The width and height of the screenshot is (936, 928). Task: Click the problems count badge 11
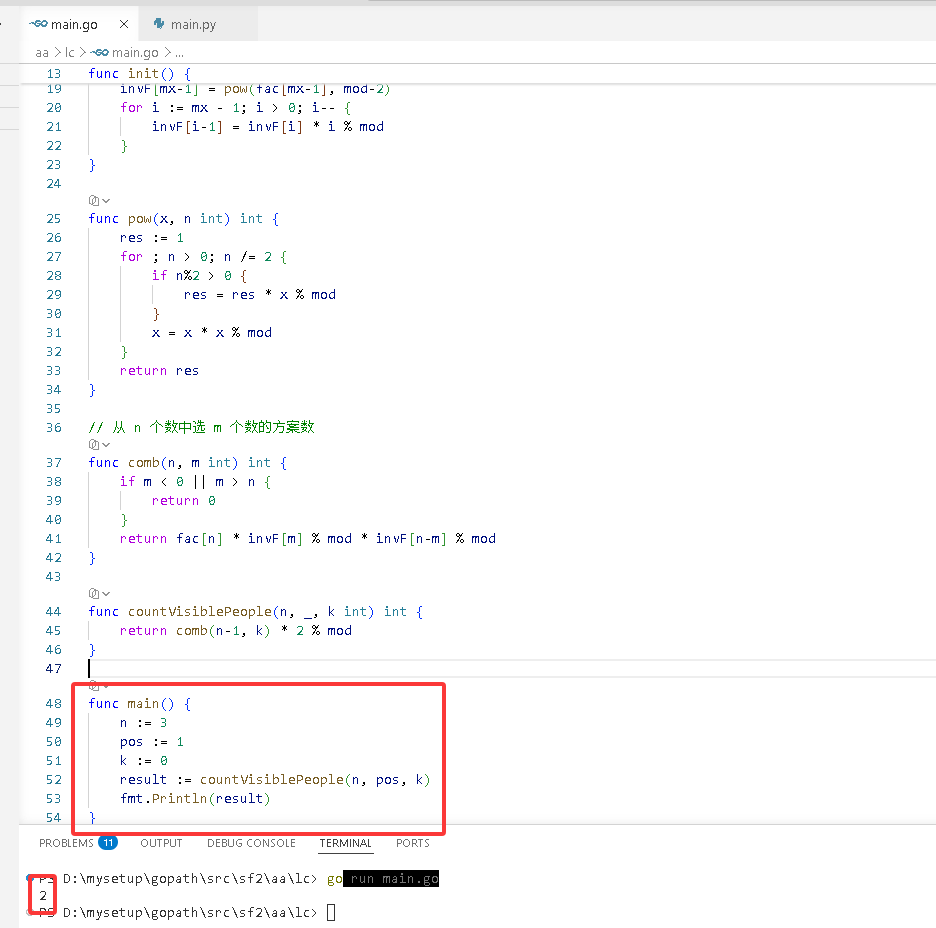[108, 843]
